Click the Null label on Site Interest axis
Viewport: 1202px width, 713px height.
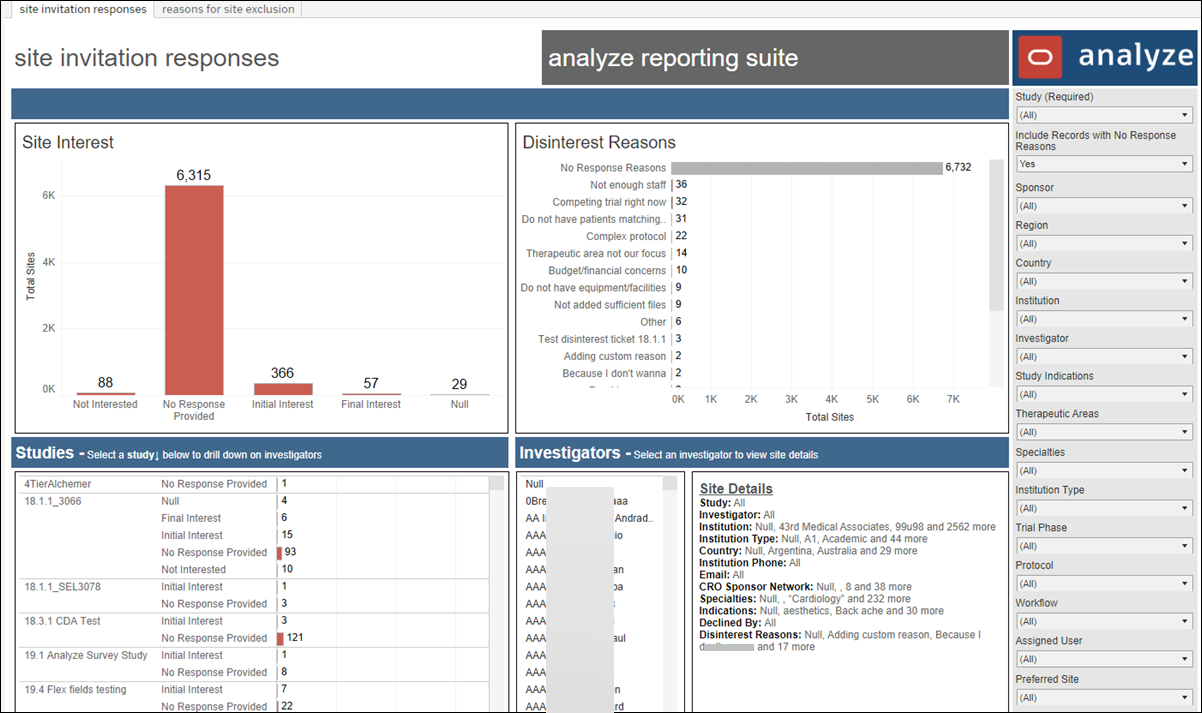click(459, 404)
